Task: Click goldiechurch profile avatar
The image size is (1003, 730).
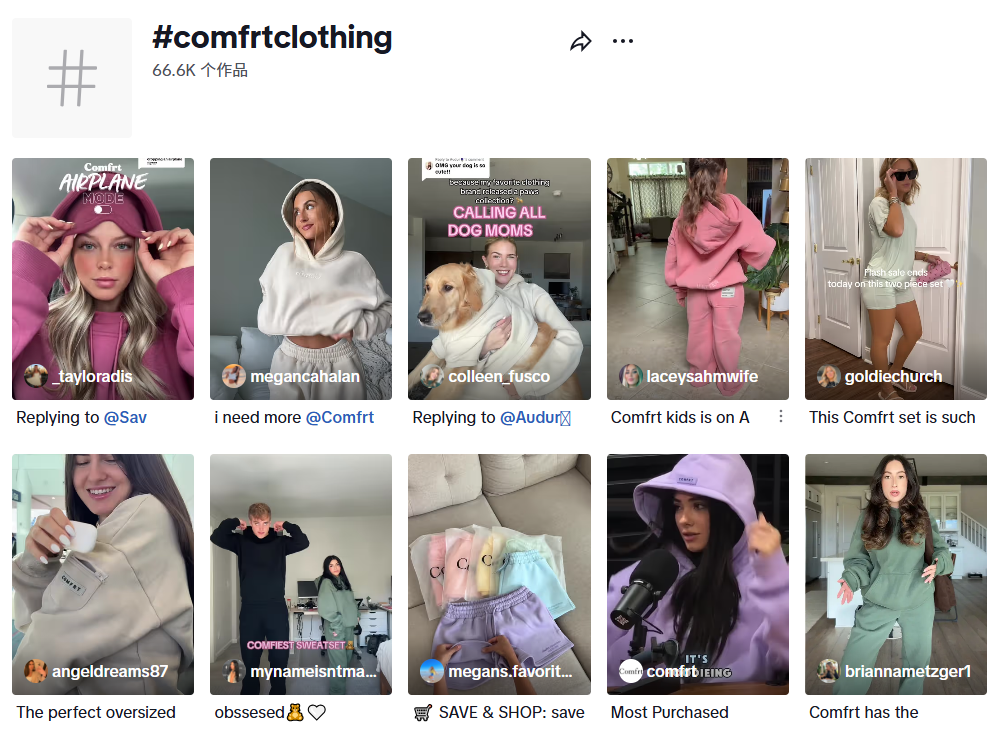Action: [x=828, y=376]
